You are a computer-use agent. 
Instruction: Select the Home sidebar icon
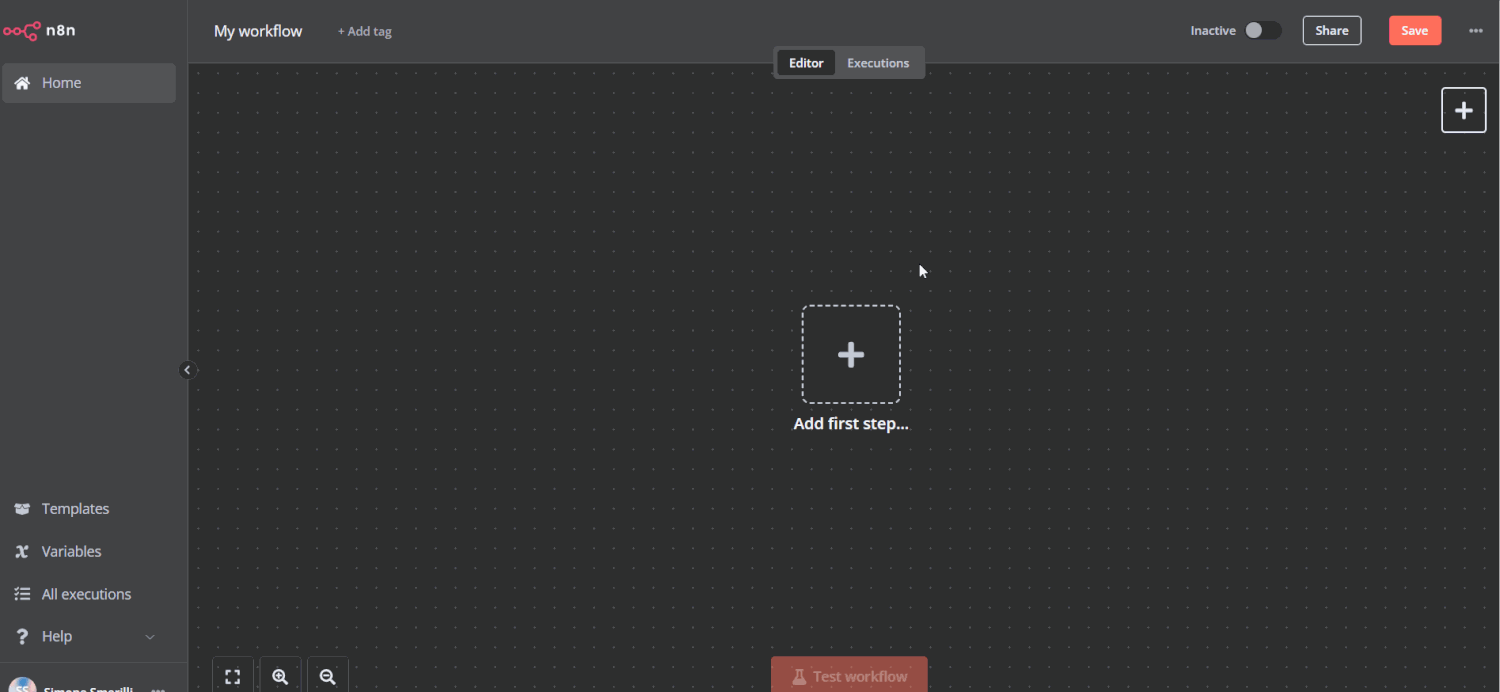[x=20, y=82]
